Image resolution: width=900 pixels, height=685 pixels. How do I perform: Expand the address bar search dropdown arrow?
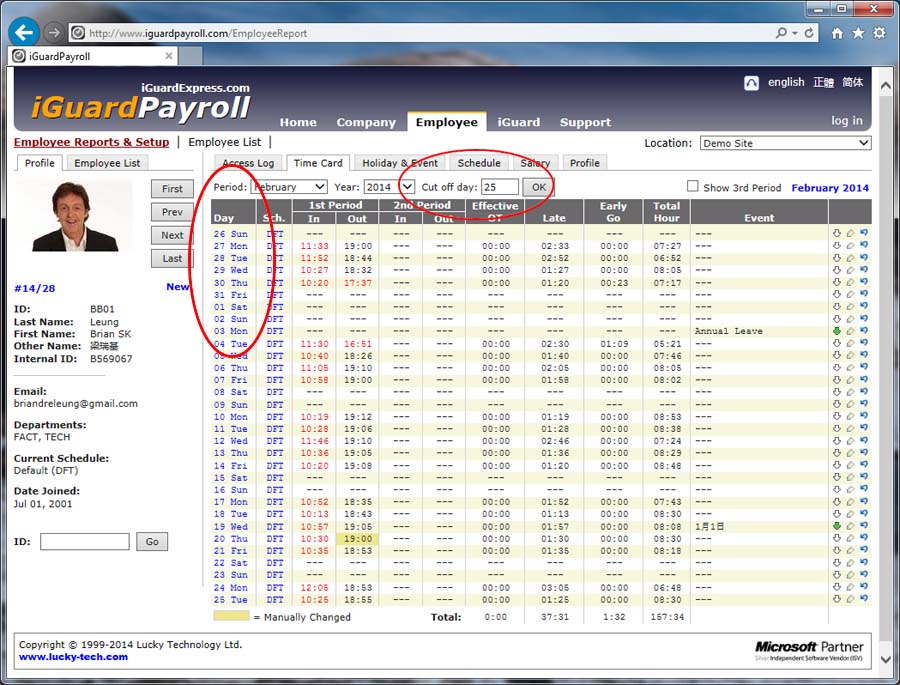point(795,33)
